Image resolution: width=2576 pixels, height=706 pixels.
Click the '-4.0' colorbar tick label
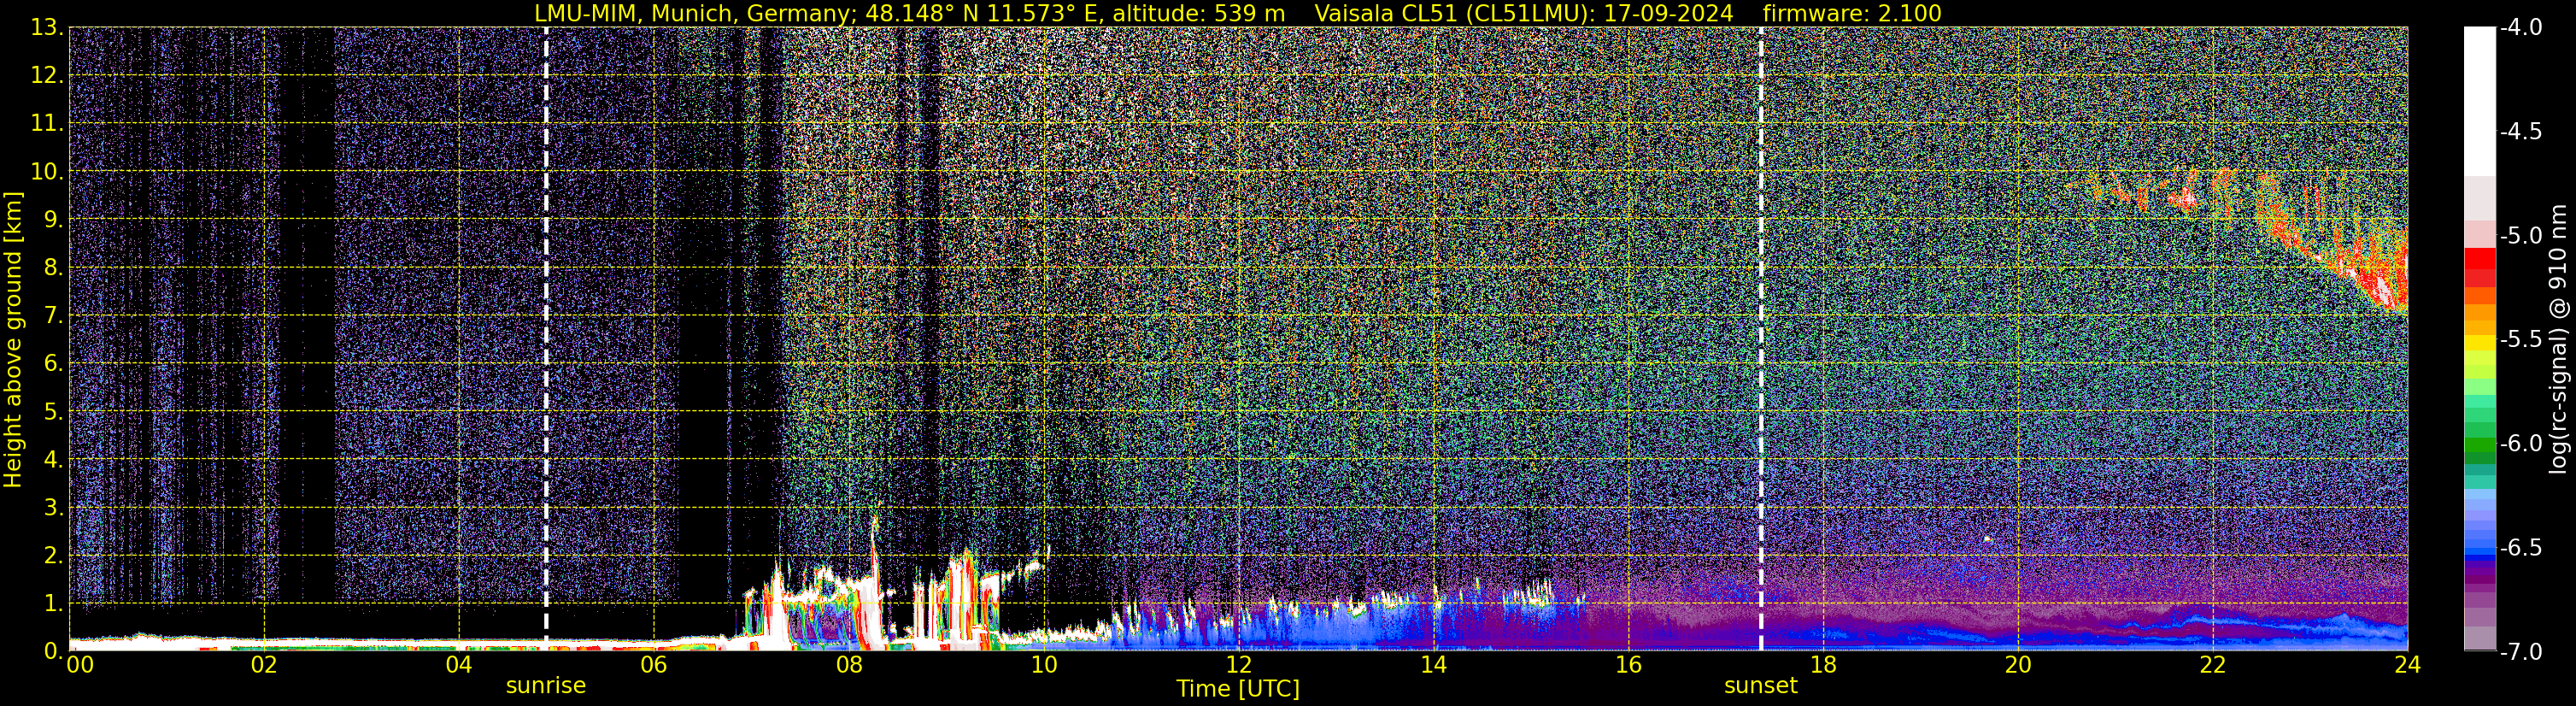(x=2520, y=27)
